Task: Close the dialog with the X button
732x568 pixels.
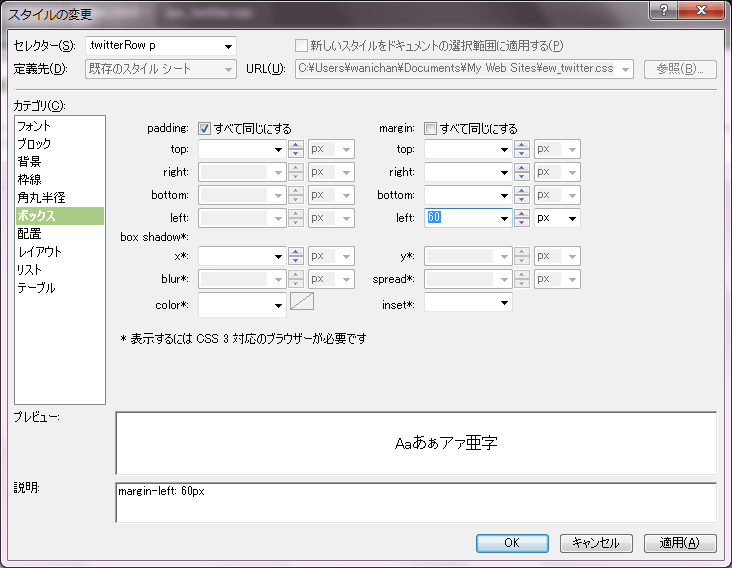Action: (701, 9)
